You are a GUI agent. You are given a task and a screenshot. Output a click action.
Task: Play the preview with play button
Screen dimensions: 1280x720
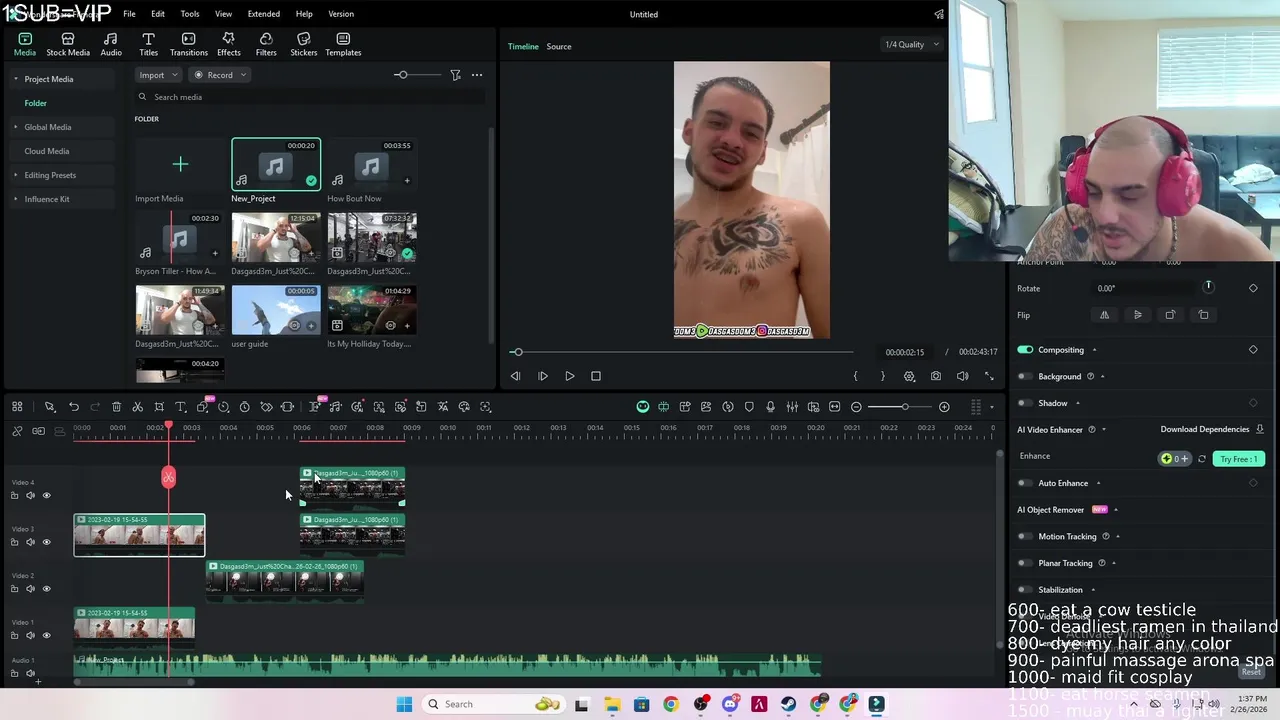point(569,376)
